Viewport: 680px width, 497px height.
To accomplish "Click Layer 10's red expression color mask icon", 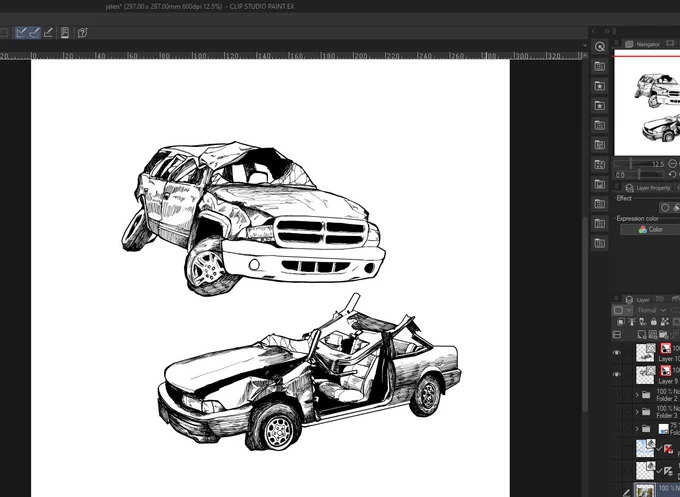I will point(666,348).
